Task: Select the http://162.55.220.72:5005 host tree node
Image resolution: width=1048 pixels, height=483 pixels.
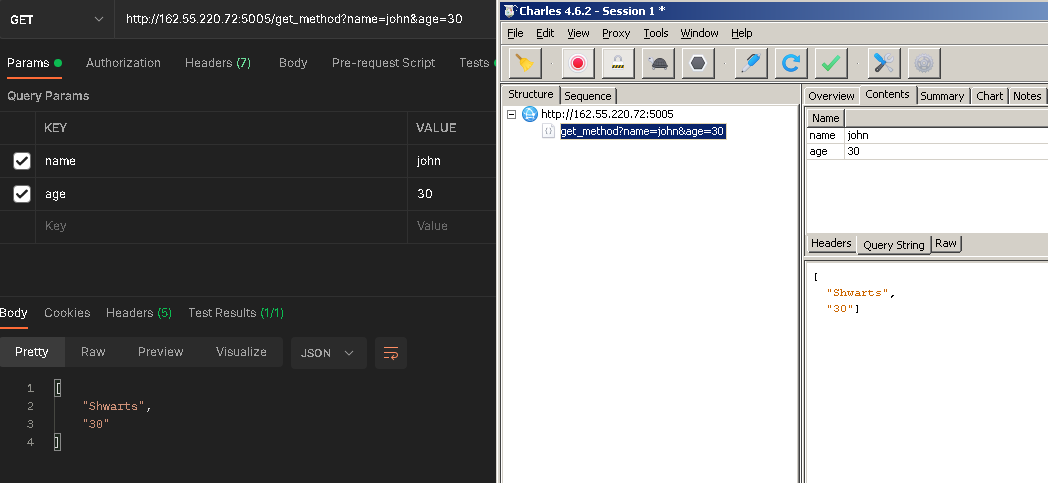Action: (x=607, y=114)
